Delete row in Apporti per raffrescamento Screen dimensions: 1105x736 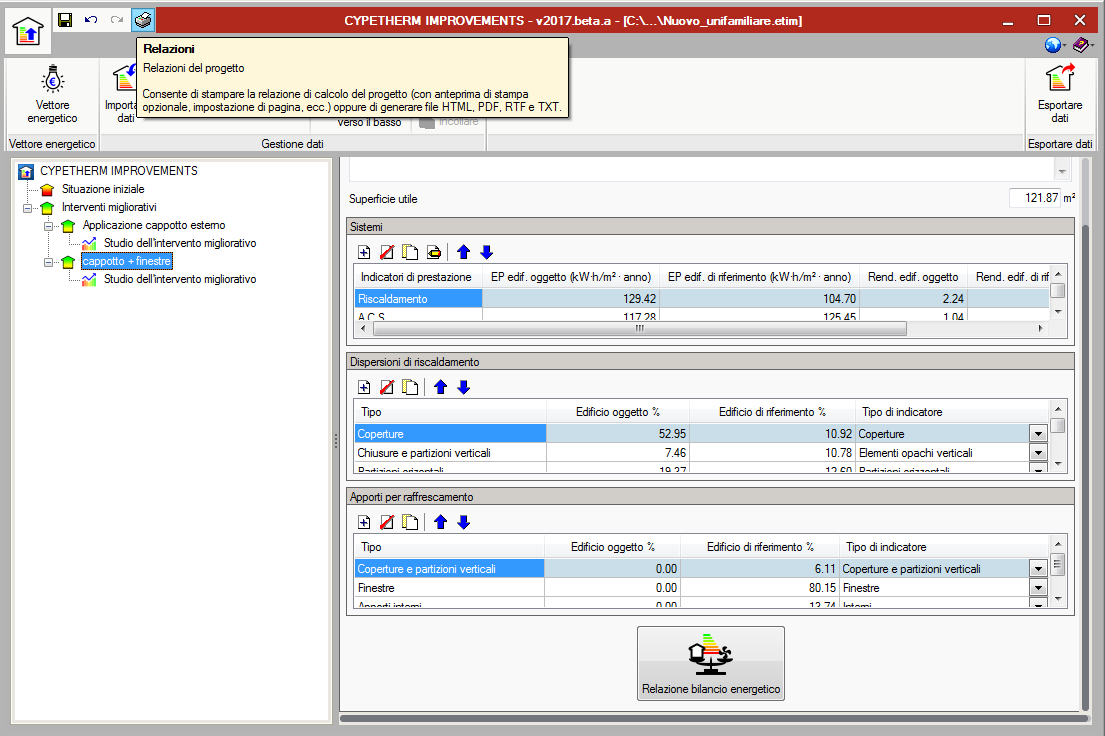[x=387, y=522]
